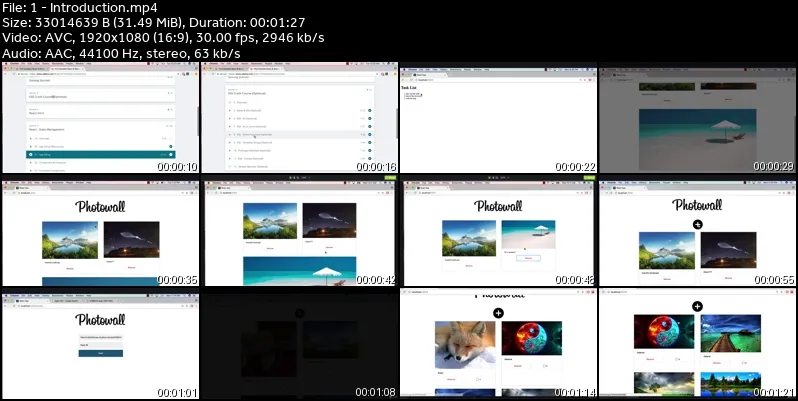798x401 pixels.
Task: Select the hovered Arrow Functions lesson row at 00:00:16
Action: [300, 134]
